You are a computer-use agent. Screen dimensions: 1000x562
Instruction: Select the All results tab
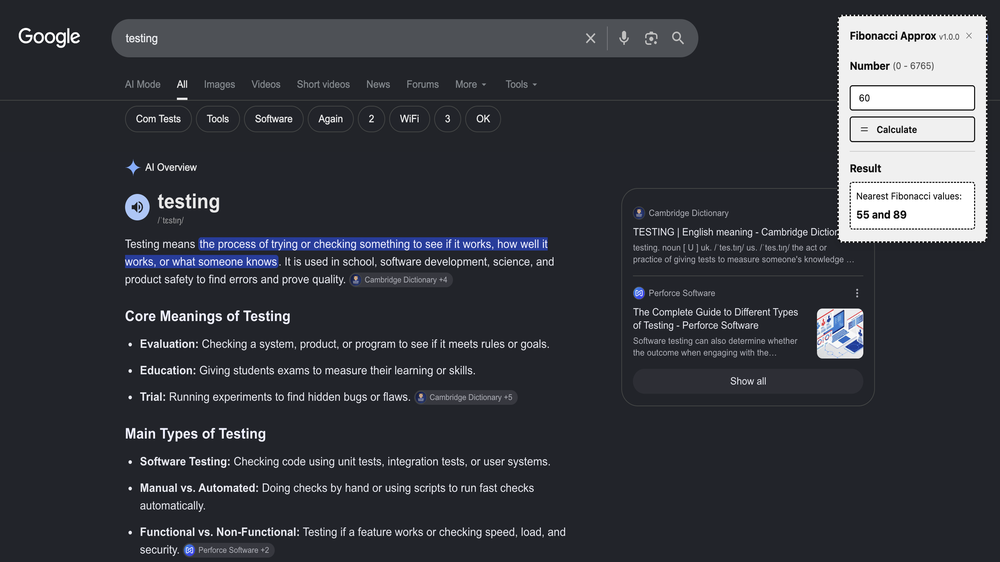coord(182,84)
